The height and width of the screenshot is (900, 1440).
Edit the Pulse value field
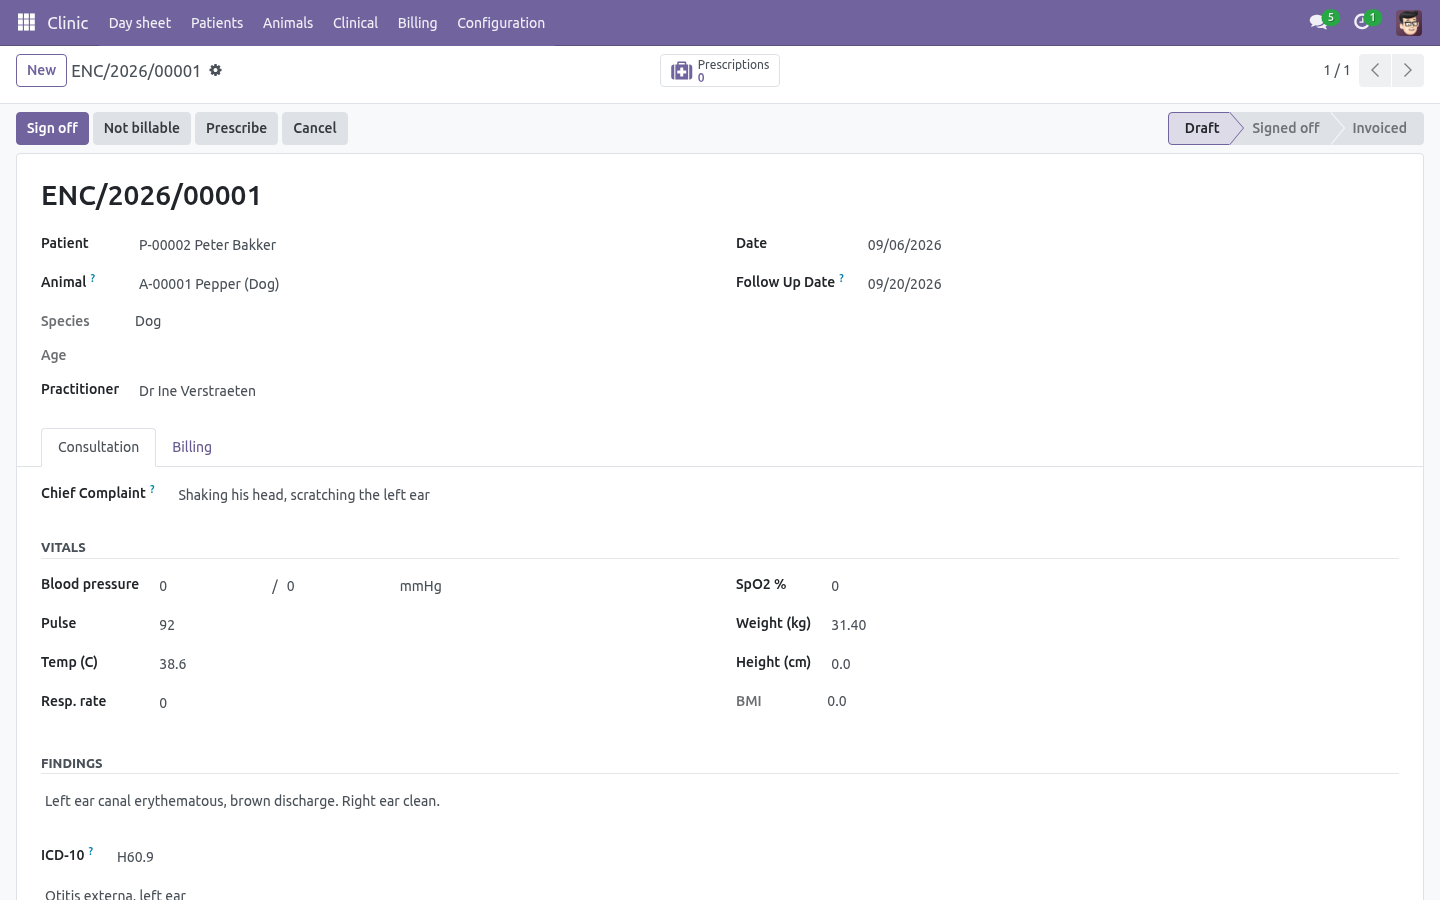429,625
